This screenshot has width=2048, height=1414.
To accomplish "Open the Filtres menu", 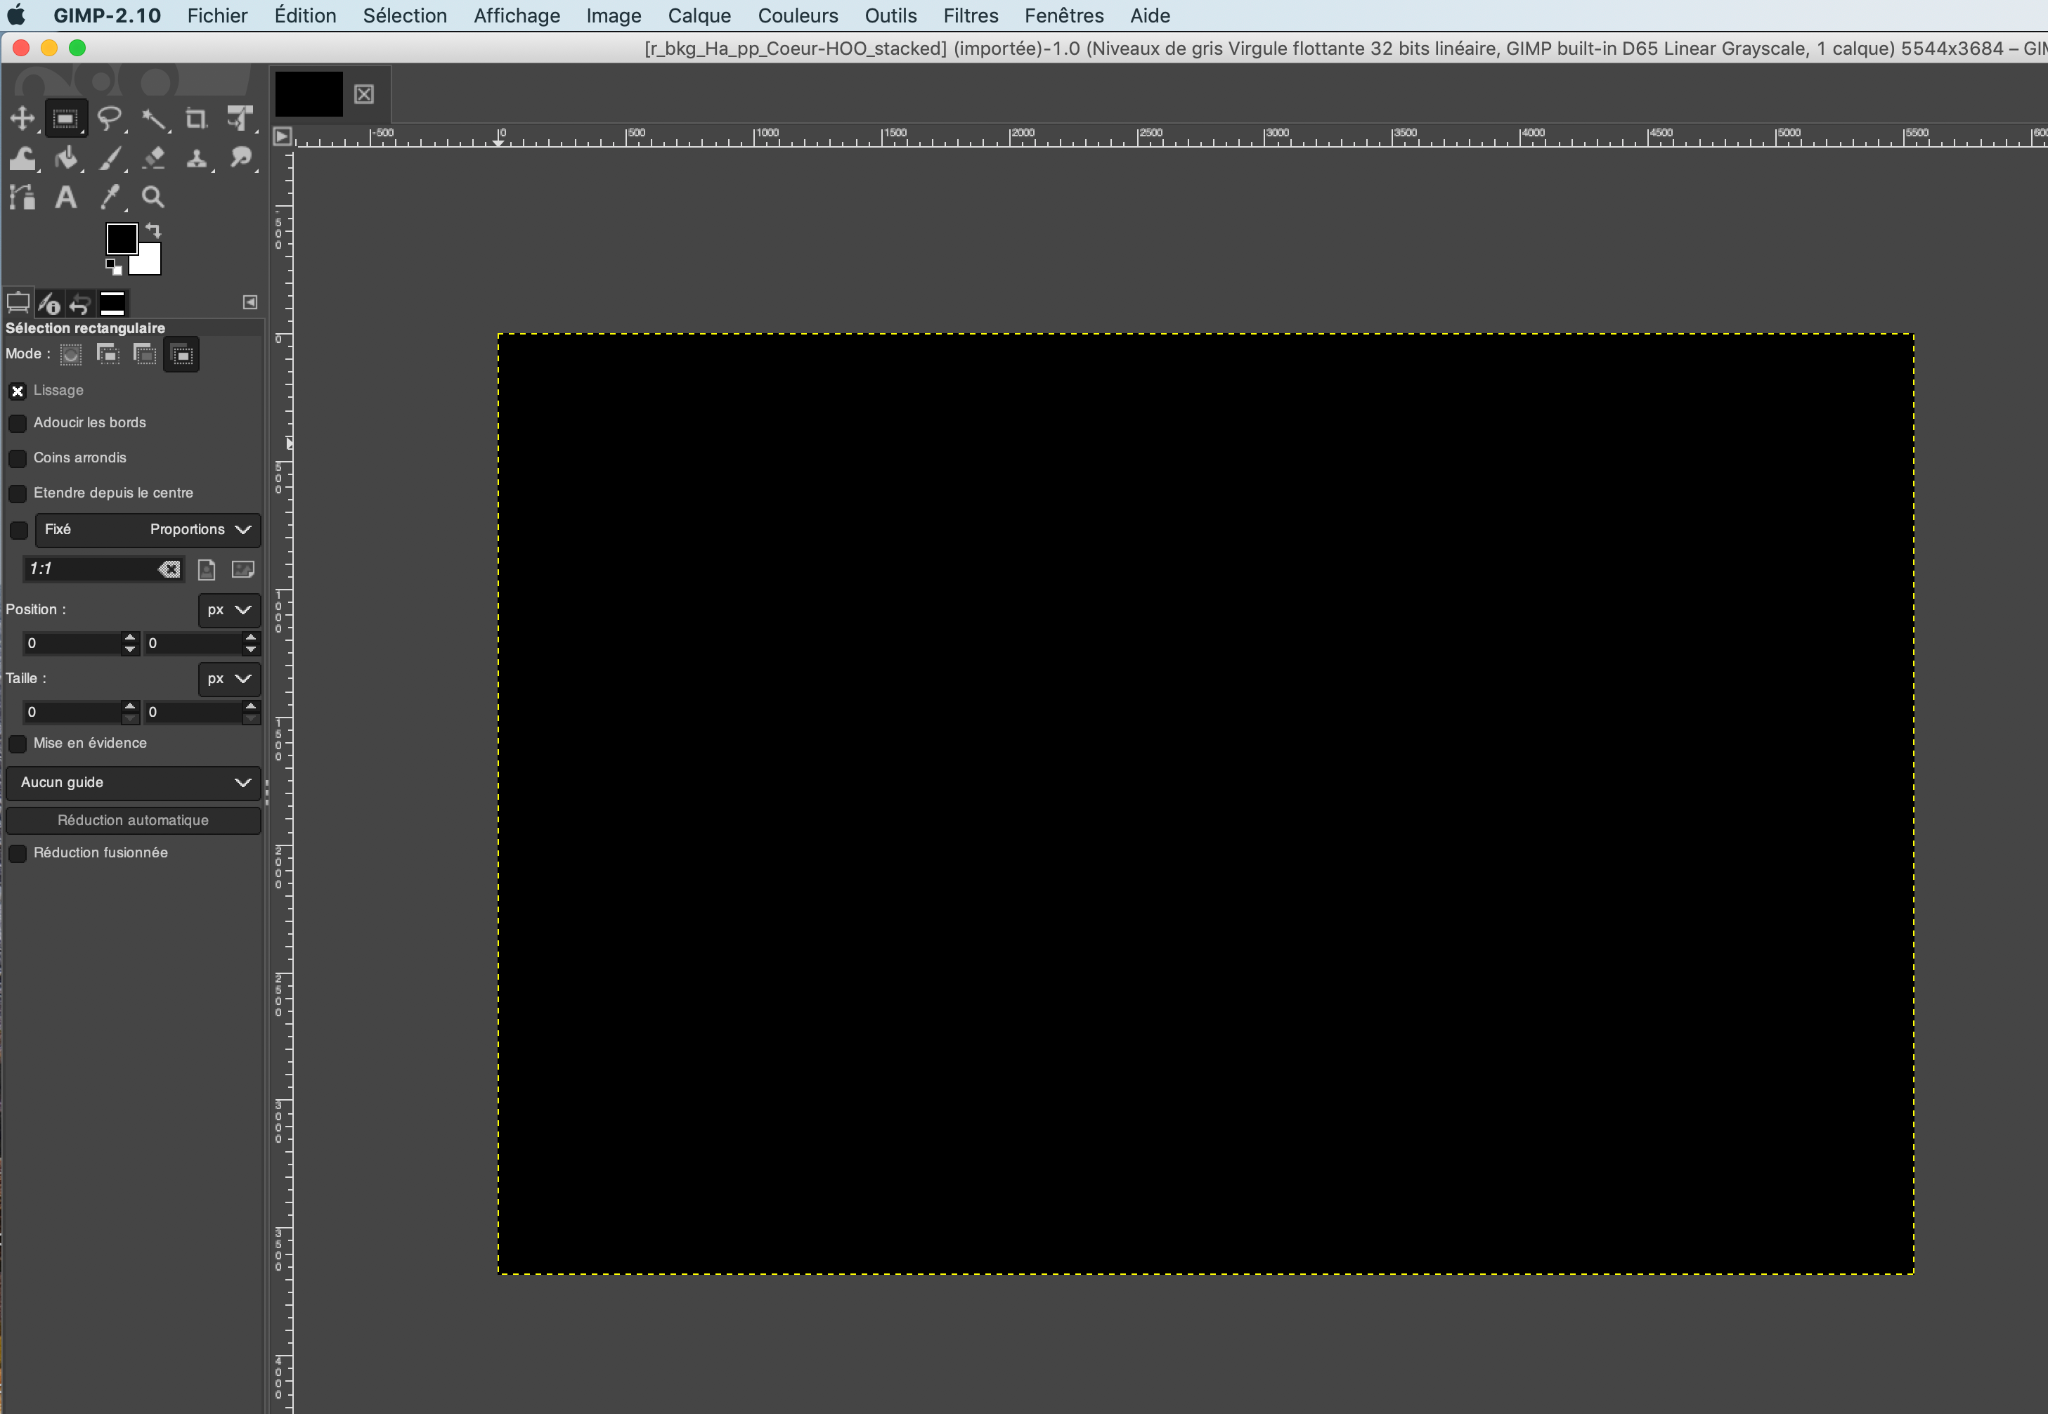I will [971, 16].
